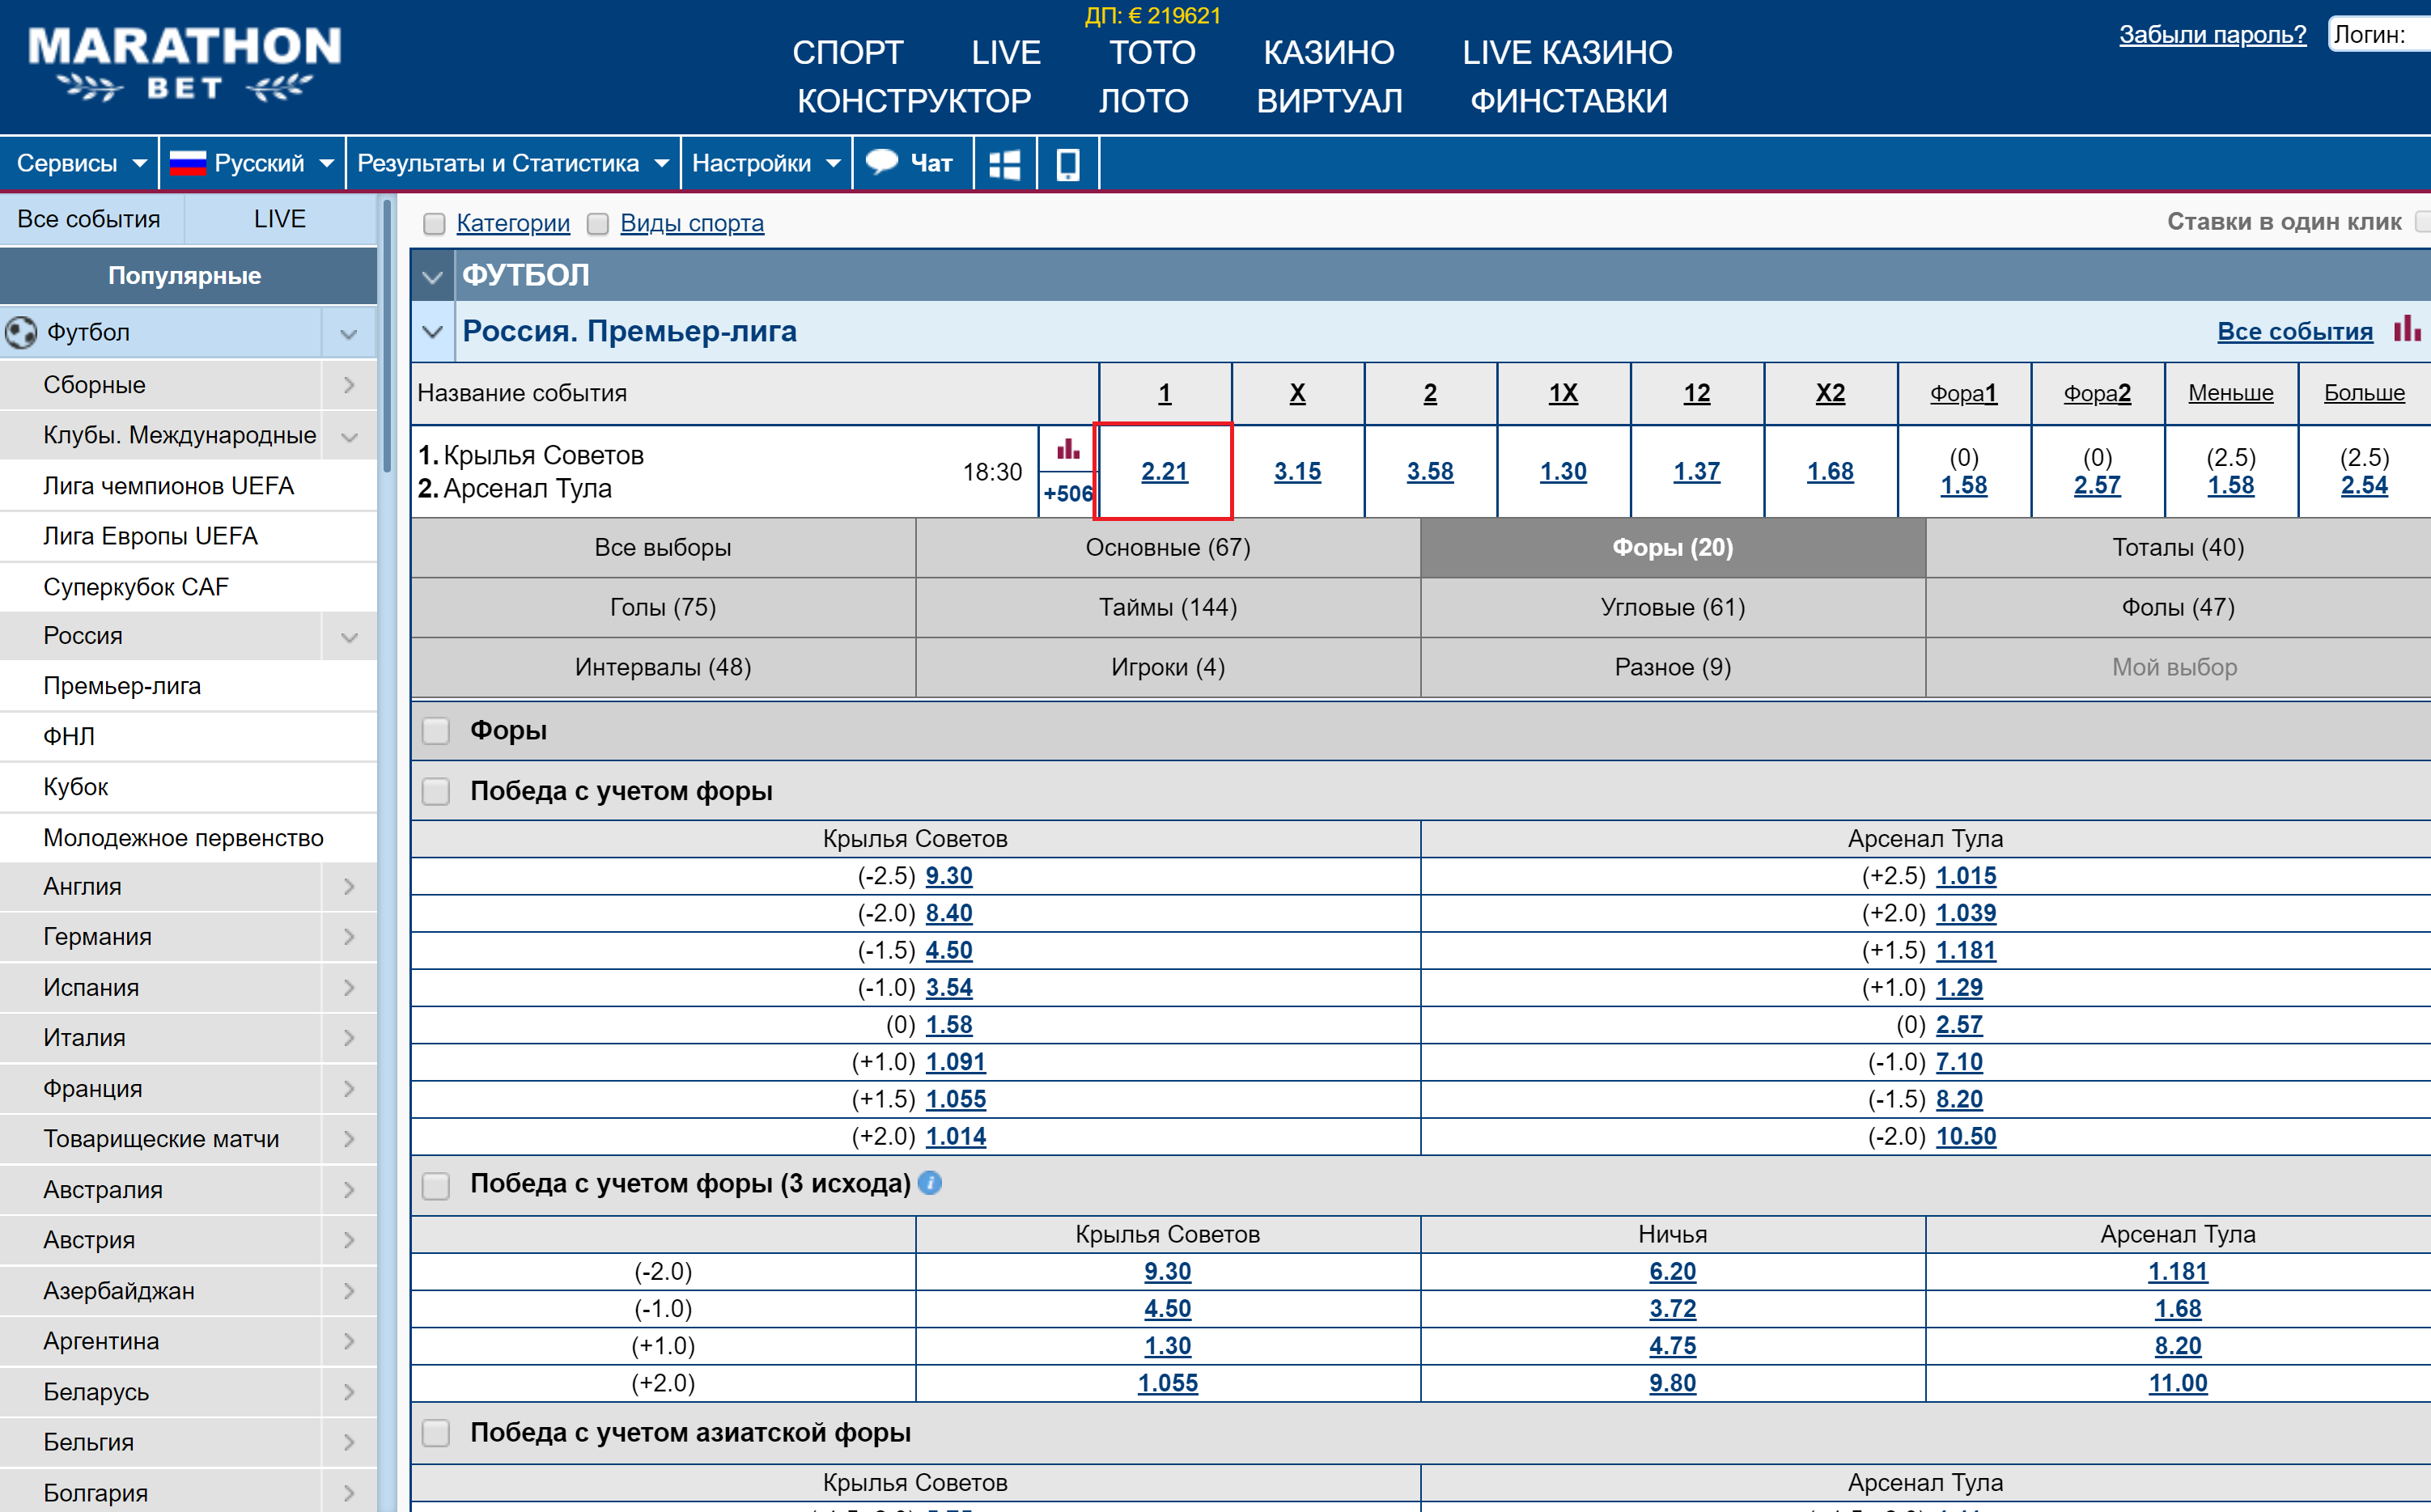Open the КАЗИНО menu item
The width and height of the screenshot is (2431, 1512).
[x=1328, y=52]
